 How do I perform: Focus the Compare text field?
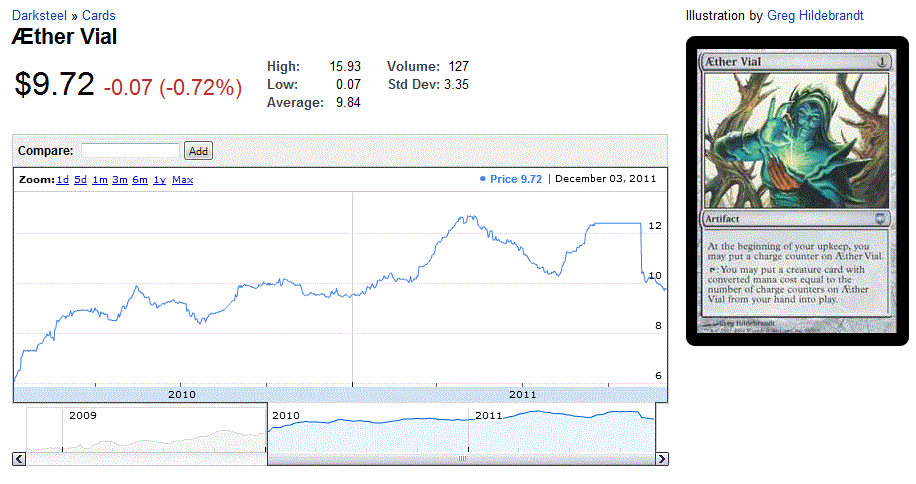(130, 151)
